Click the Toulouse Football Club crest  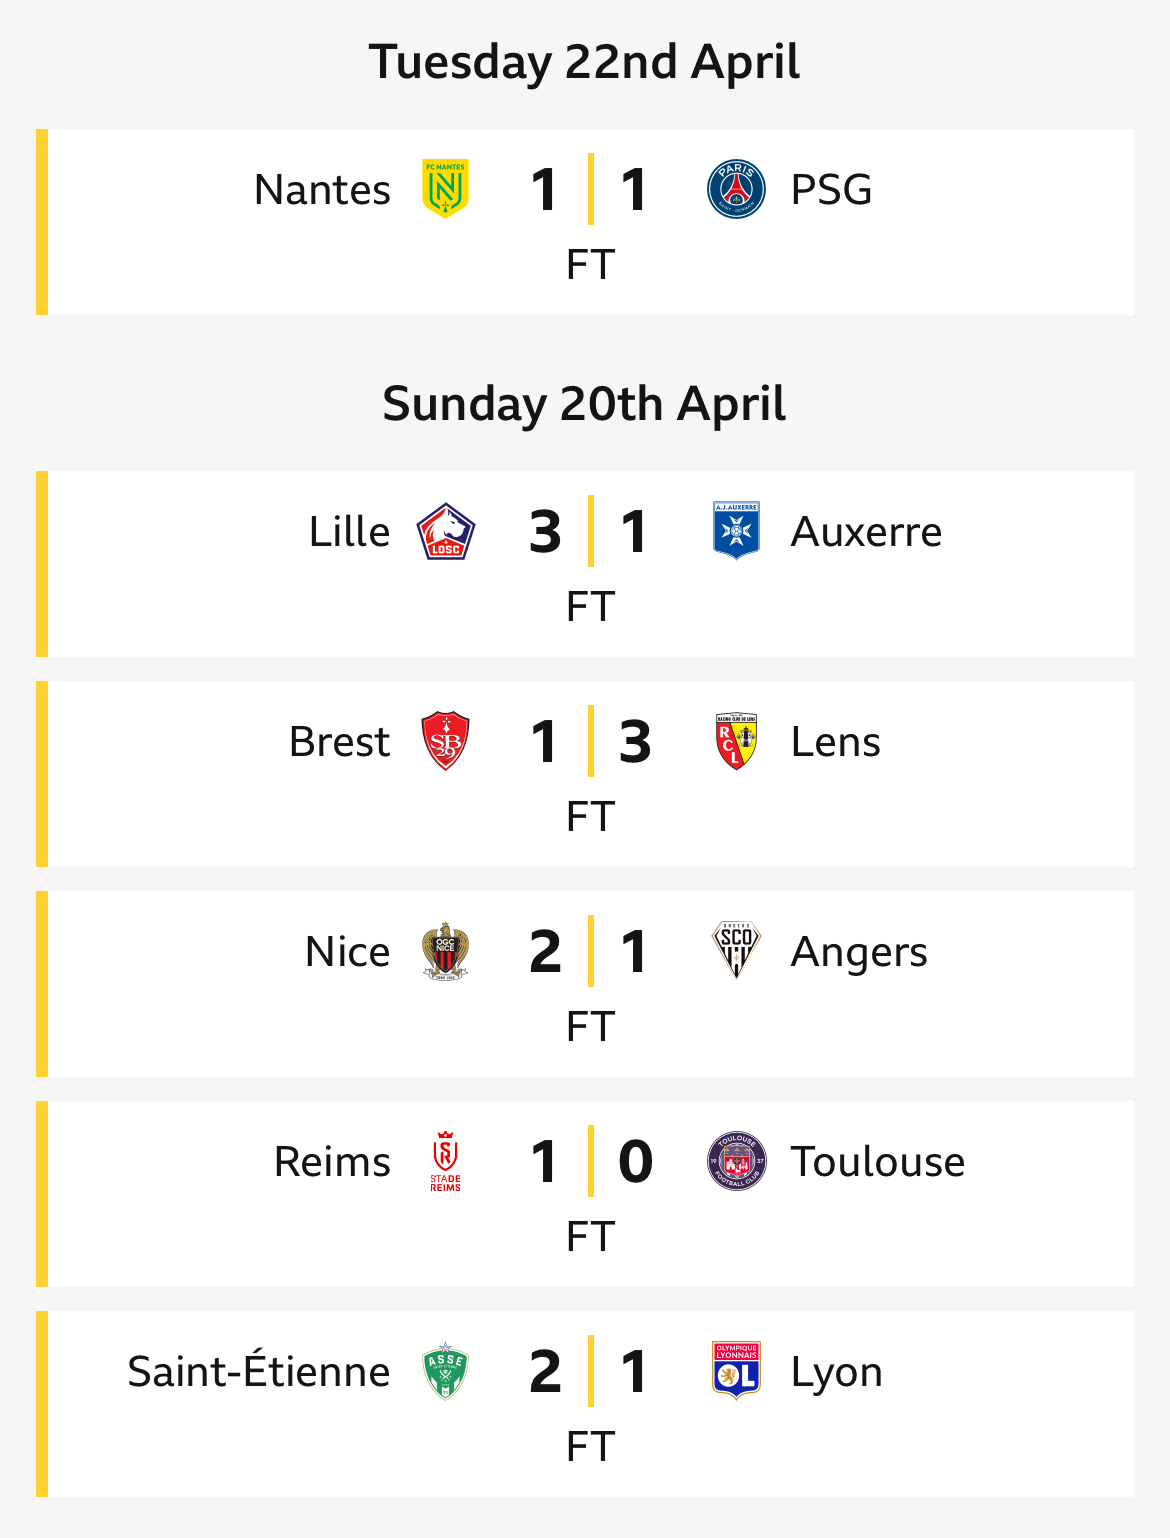pyautogui.click(x=736, y=1161)
